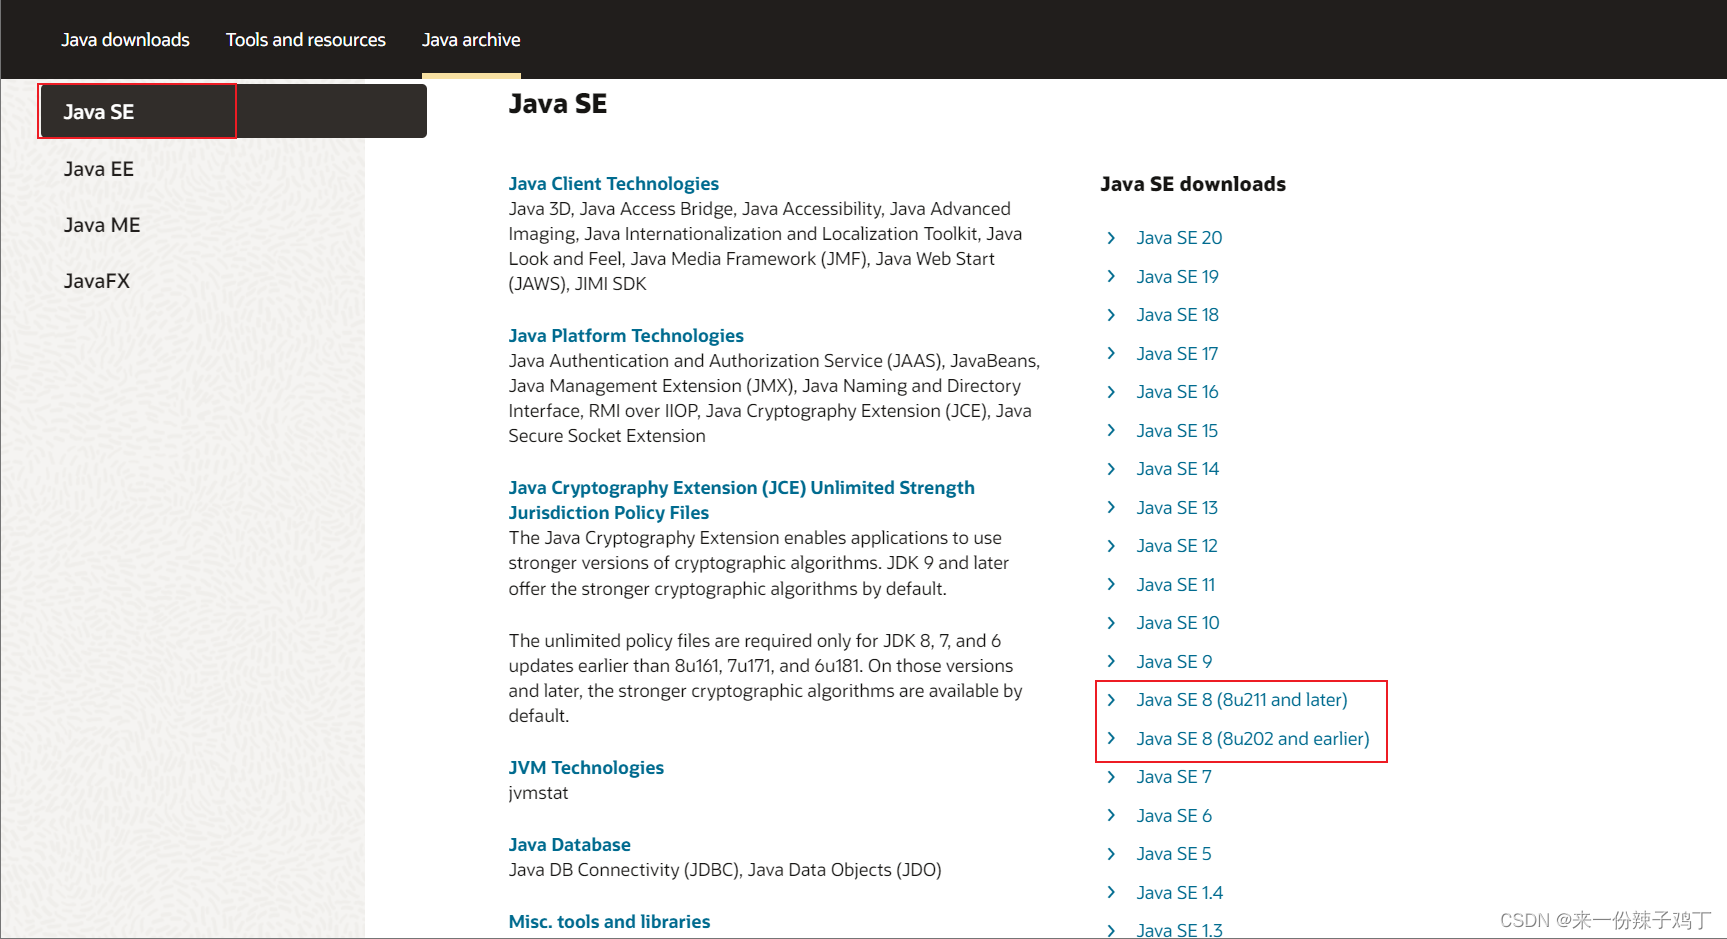
Task: Go to the JVM Technologies link
Action: pyautogui.click(x=586, y=768)
